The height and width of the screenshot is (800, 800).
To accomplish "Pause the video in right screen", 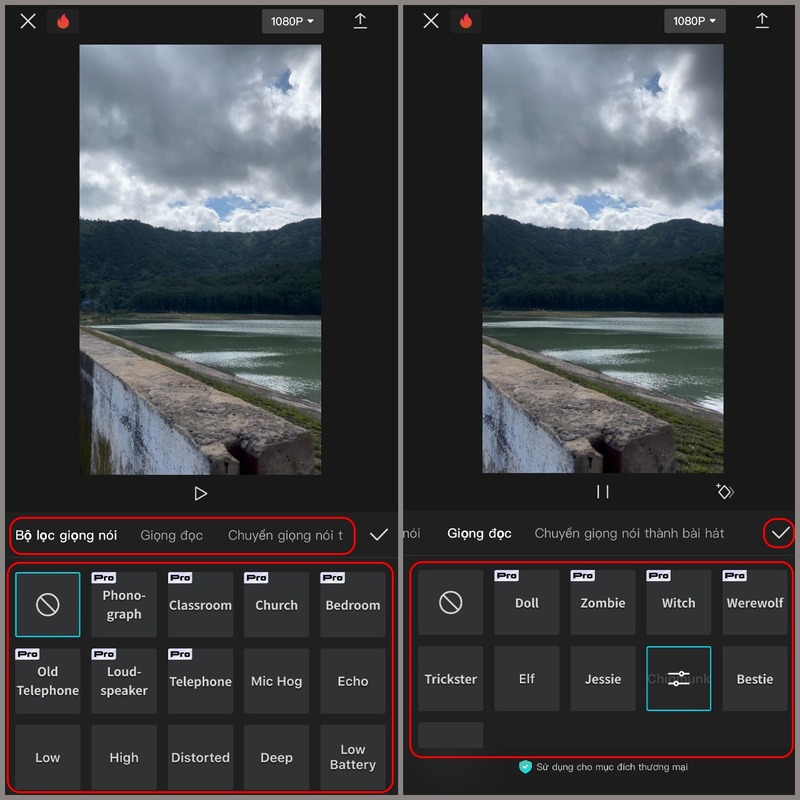I will click(x=603, y=491).
